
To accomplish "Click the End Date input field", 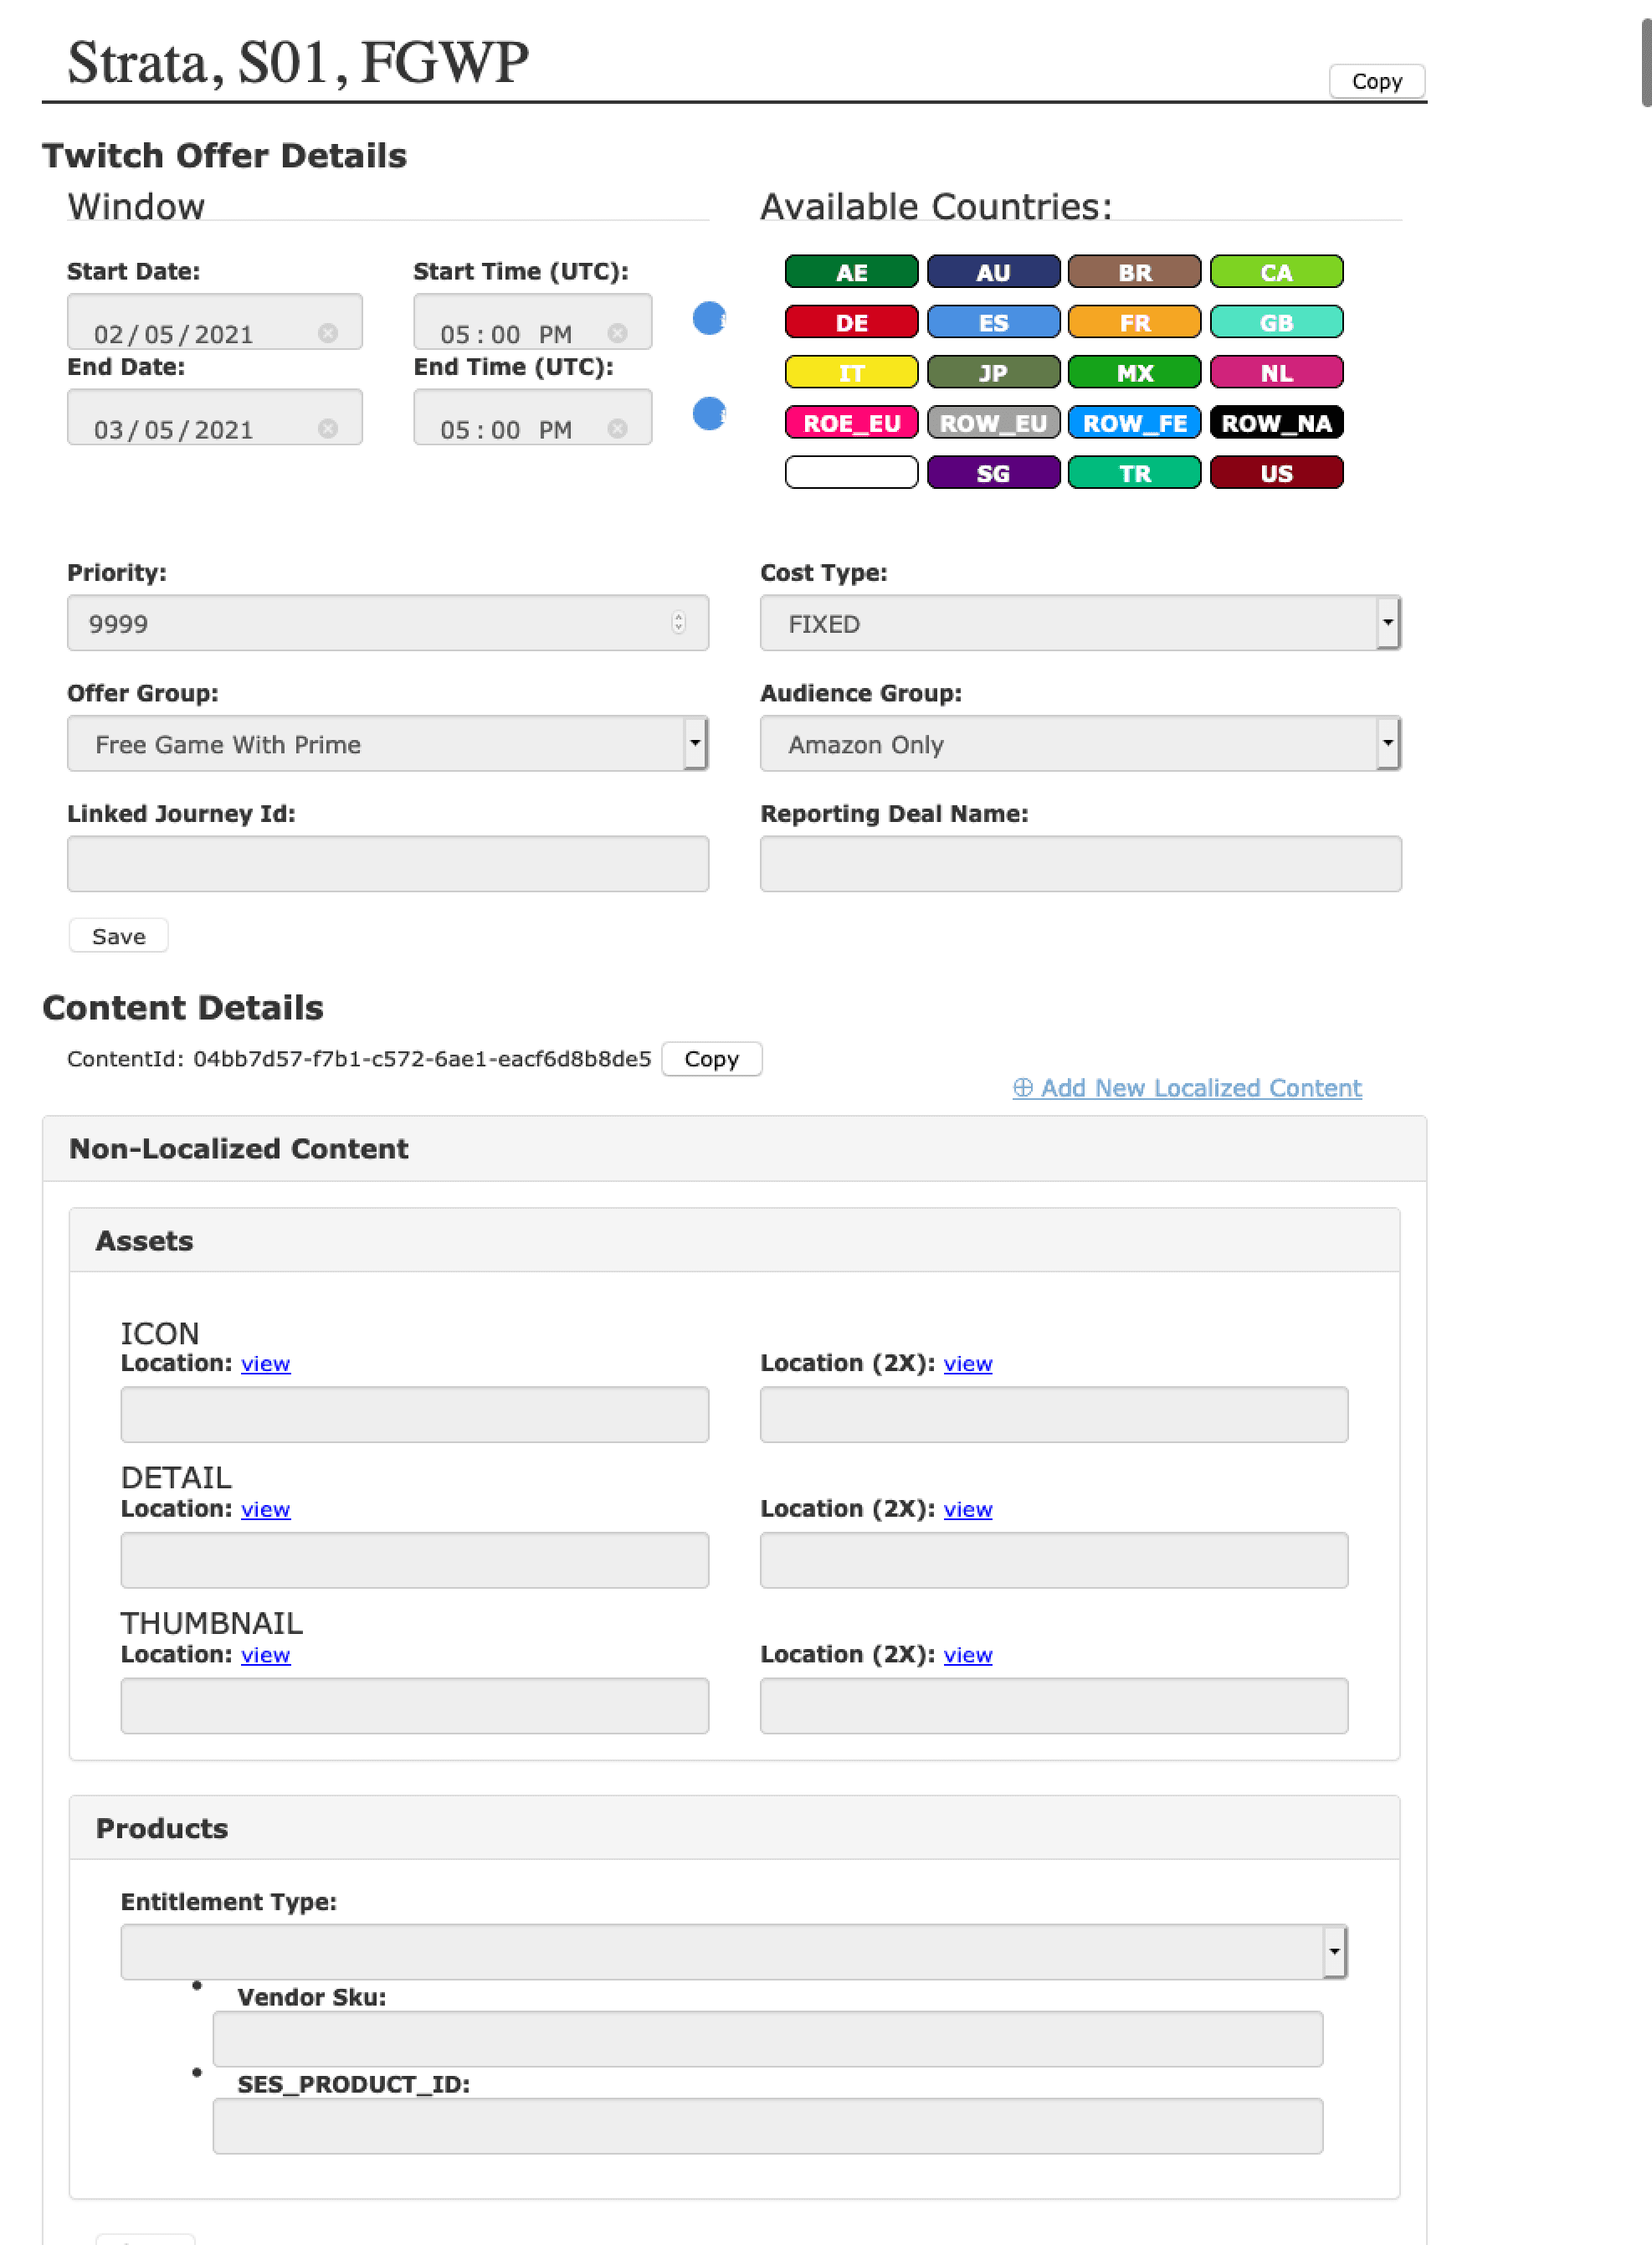I will pyautogui.click(x=214, y=417).
